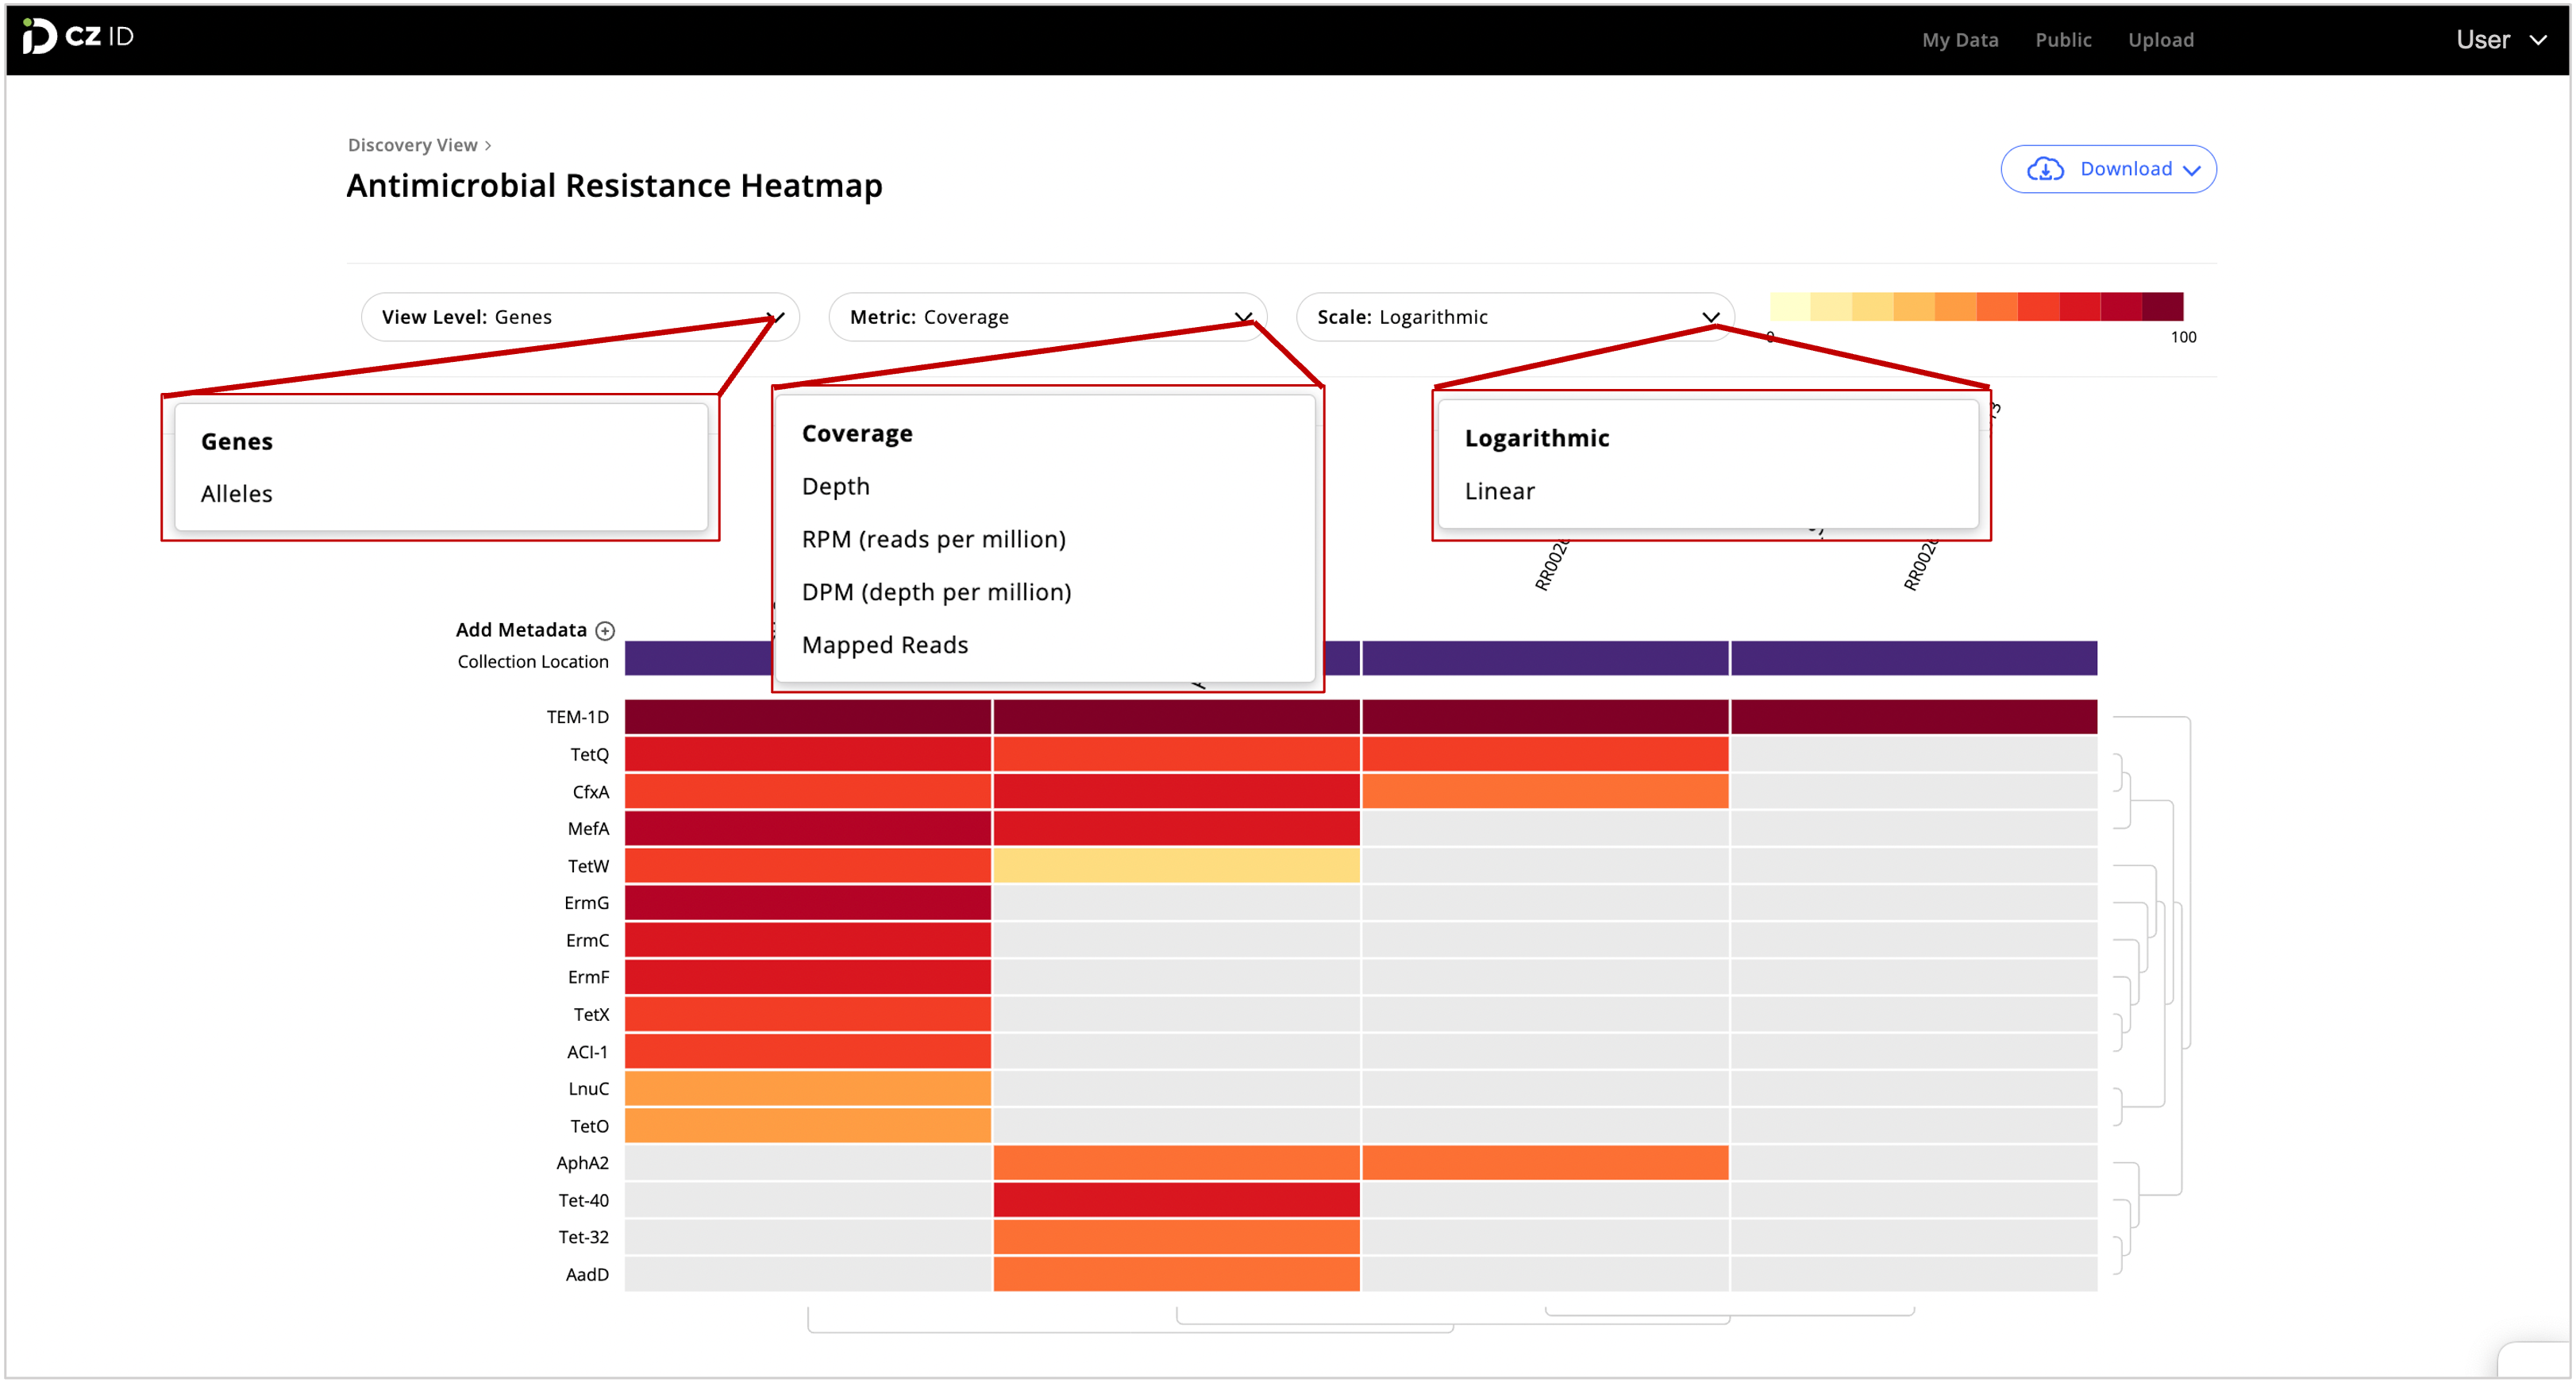Click the TEM-1D cell in fourth sample column
The width and height of the screenshot is (2576, 1382).
click(1914, 717)
